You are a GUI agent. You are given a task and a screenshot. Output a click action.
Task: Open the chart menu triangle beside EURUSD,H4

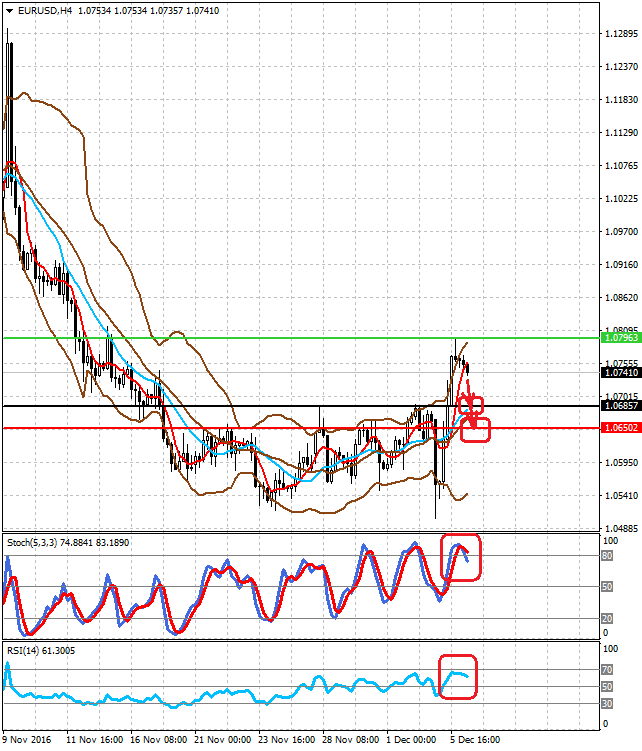point(9,11)
